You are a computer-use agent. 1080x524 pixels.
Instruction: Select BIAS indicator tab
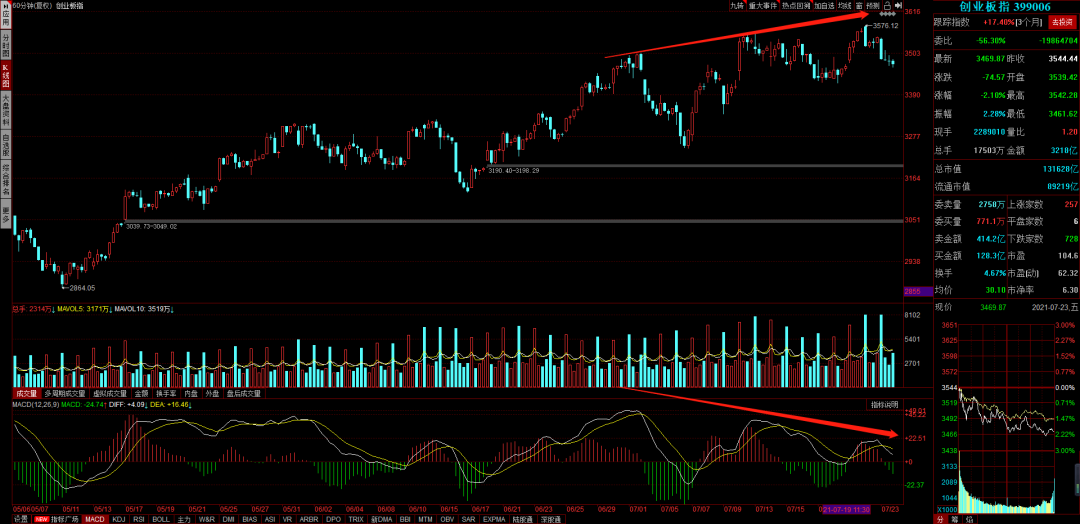click(x=250, y=519)
